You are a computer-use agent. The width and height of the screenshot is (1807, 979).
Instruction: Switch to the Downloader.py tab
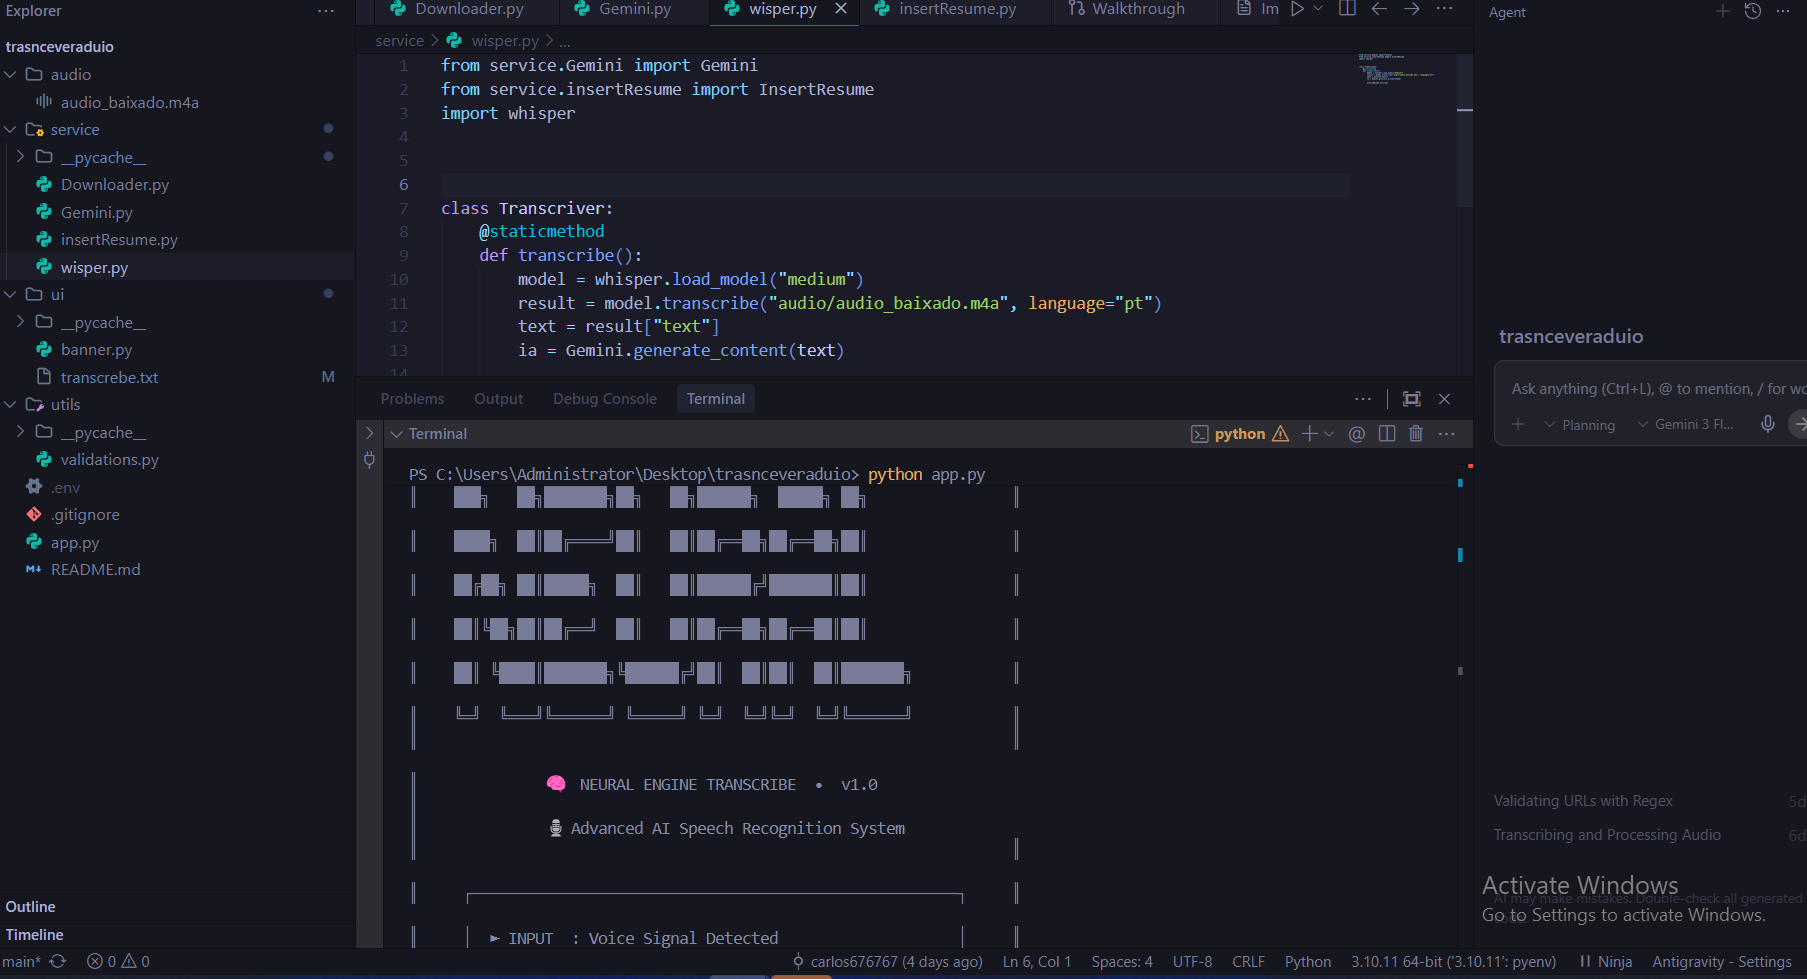pyautogui.click(x=466, y=9)
